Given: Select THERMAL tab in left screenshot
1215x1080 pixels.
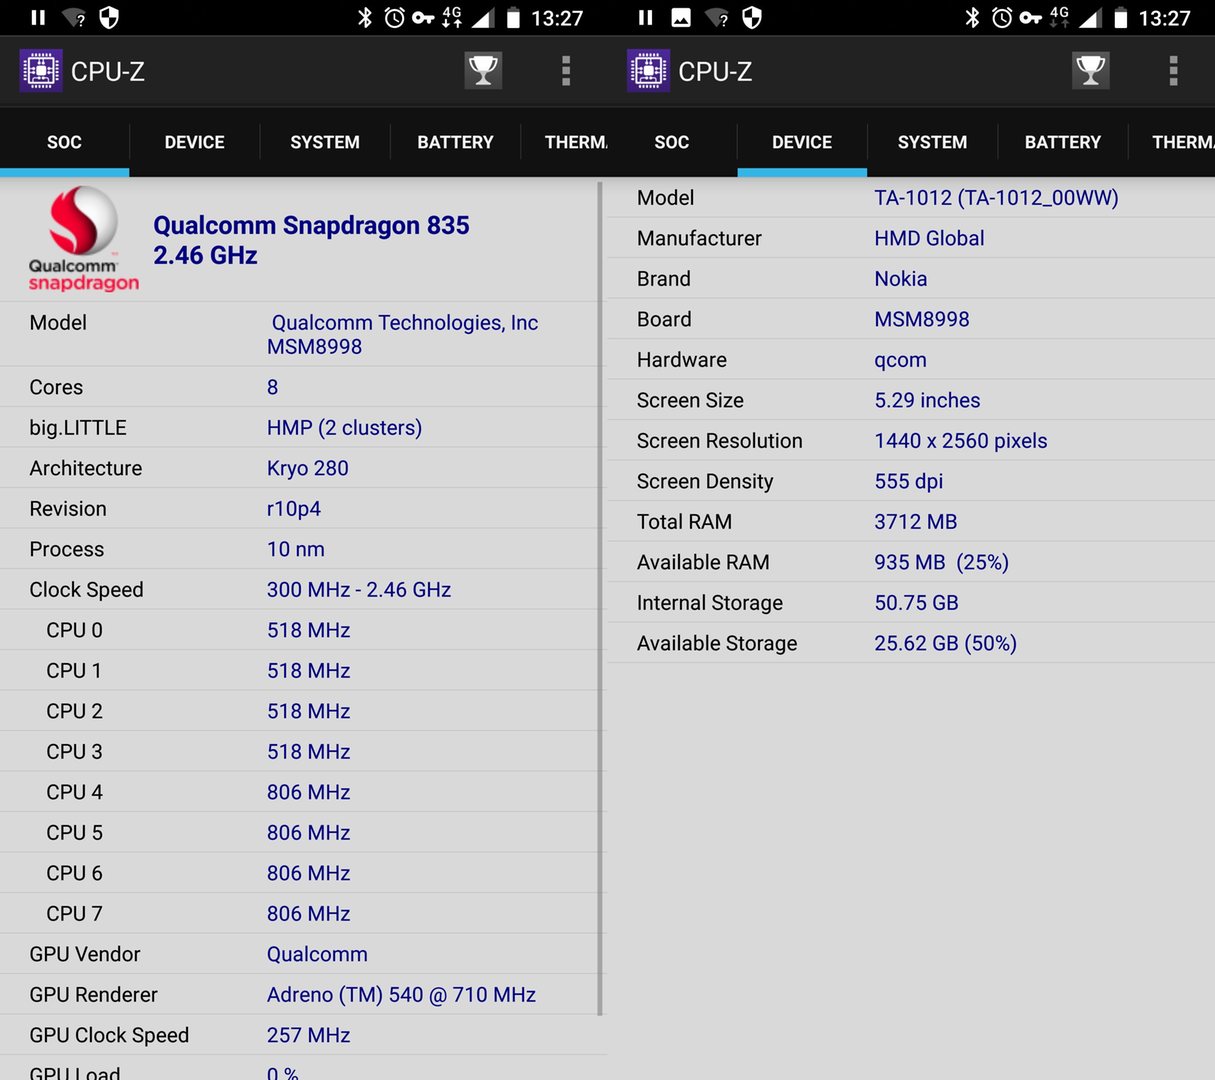Looking at the screenshot, I should (565, 142).
